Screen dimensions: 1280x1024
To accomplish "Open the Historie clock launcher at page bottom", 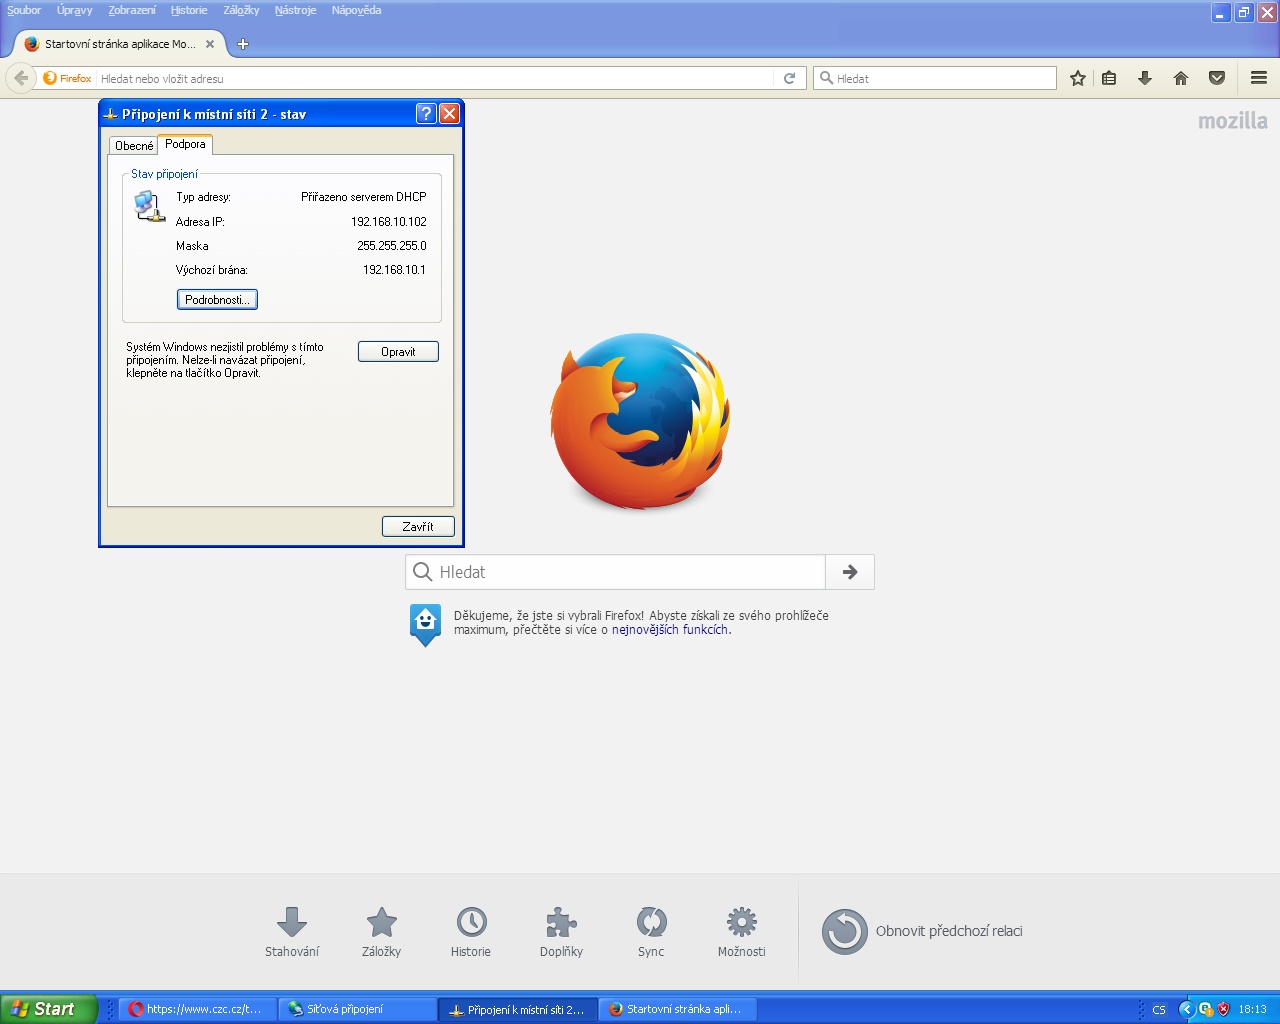I will (x=471, y=922).
